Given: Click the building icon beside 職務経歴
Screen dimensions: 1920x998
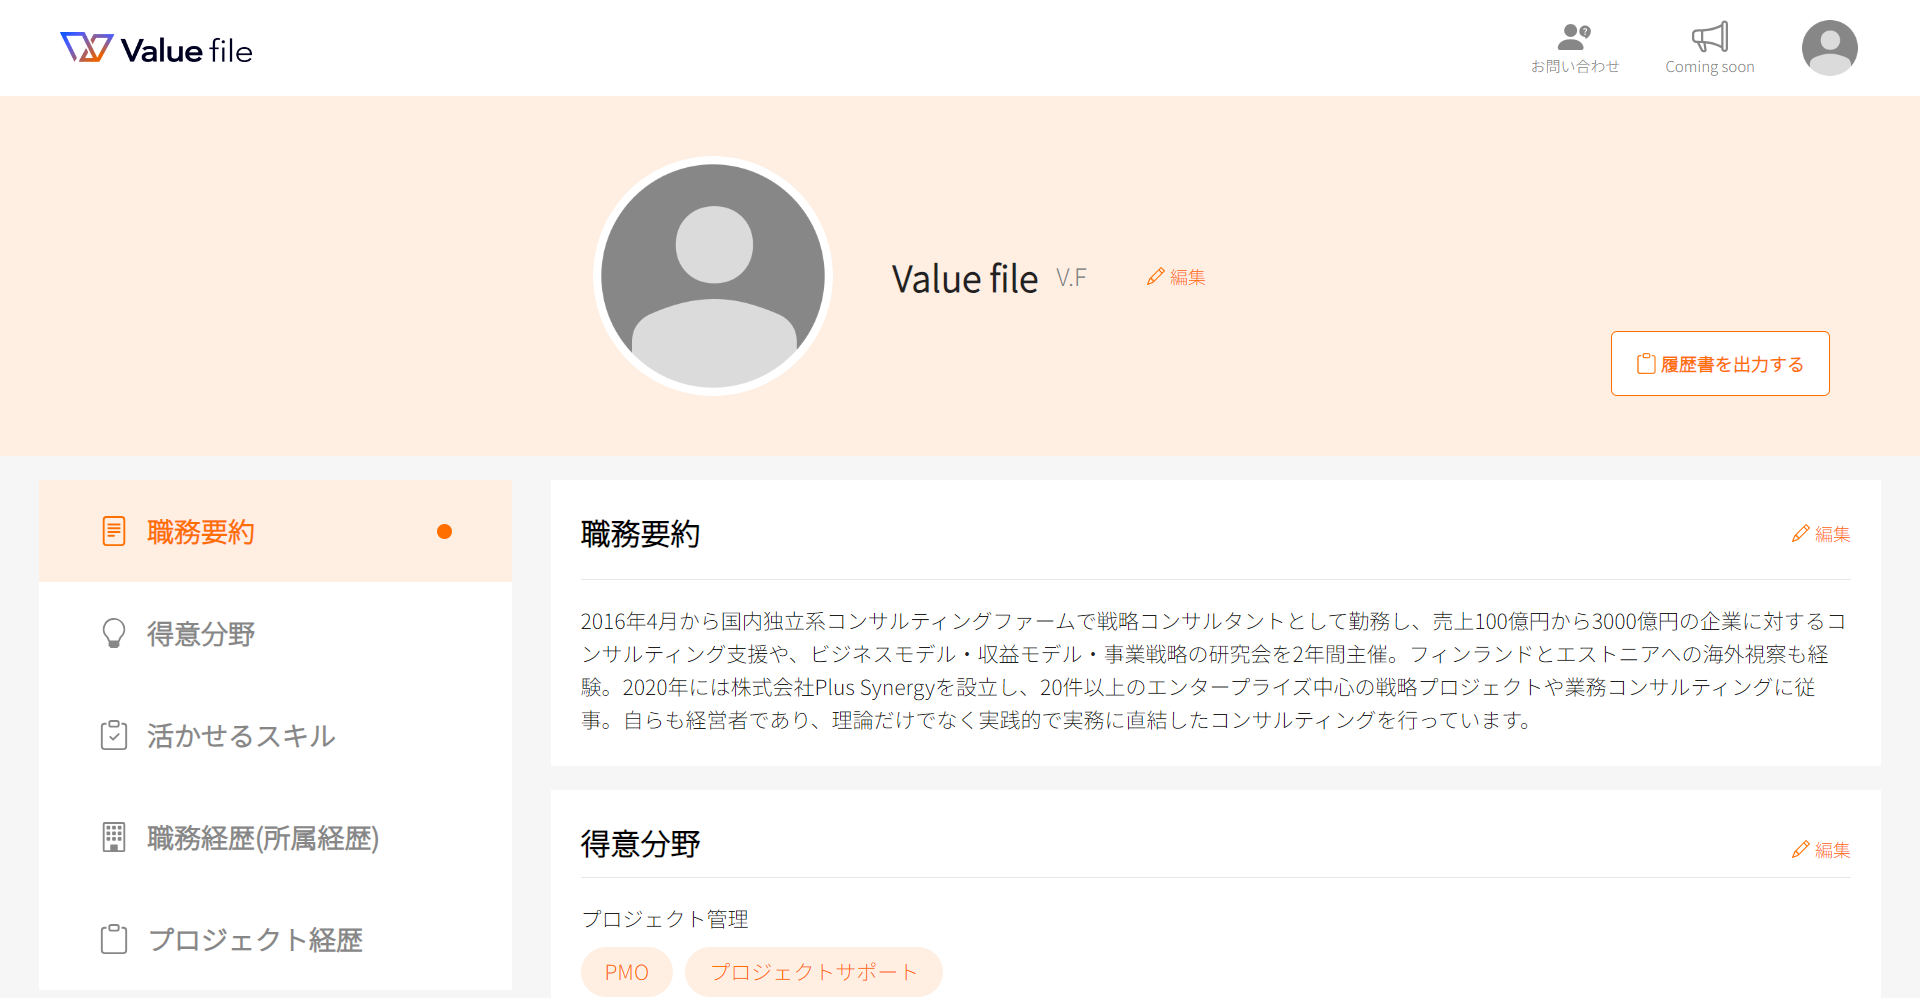Looking at the screenshot, I should tap(114, 837).
